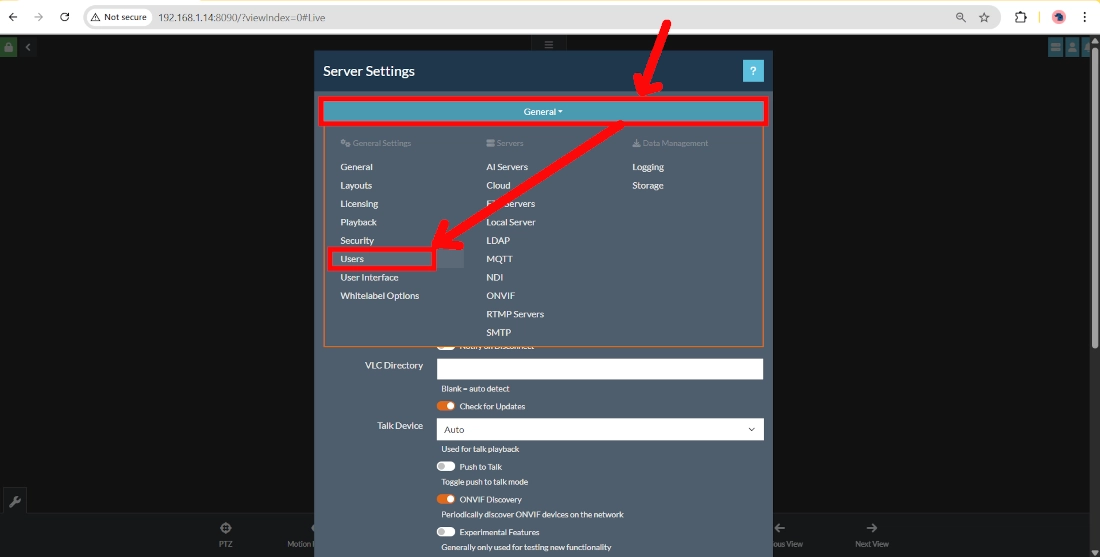This screenshot has height=557, width=1100.
Task: Open the browser zoom magnifier icon
Action: click(x=961, y=18)
